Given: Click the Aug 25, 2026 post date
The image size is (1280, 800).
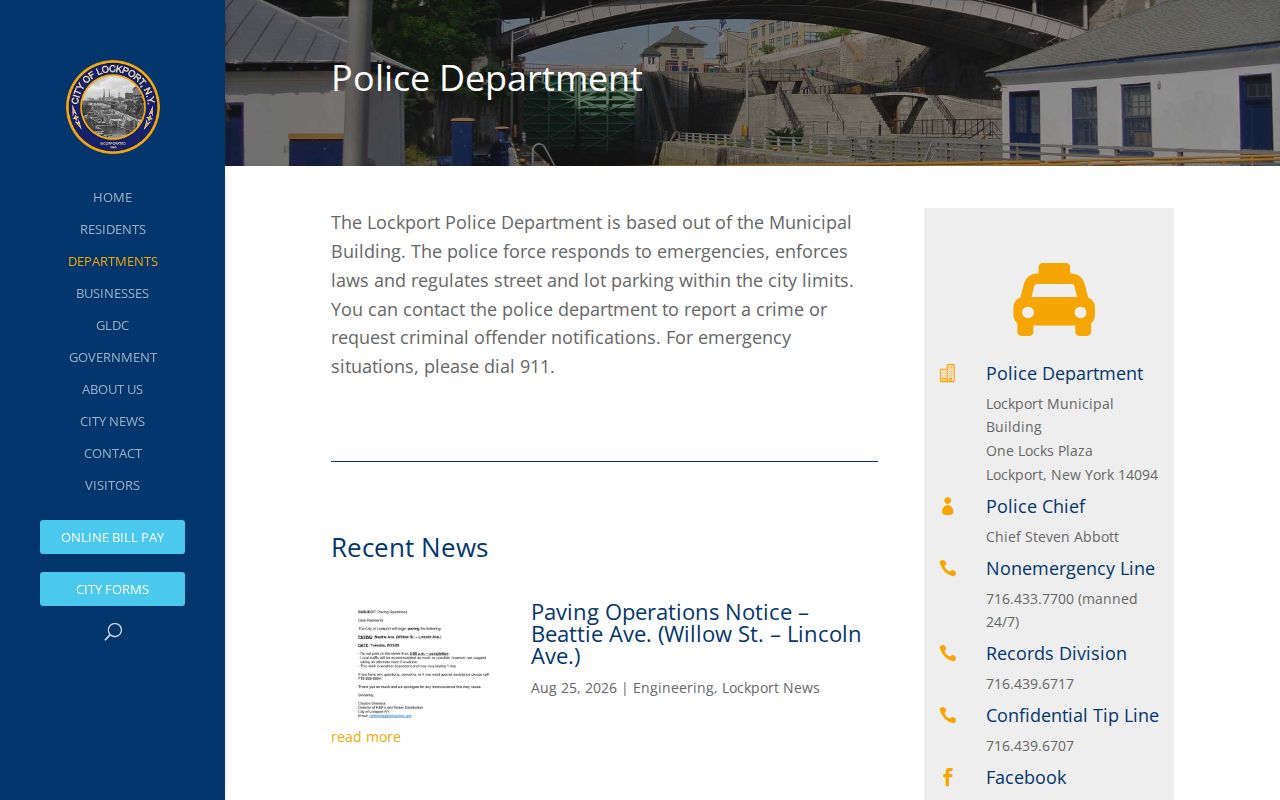Looking at the screenshot, I should [x=574, y=688].
